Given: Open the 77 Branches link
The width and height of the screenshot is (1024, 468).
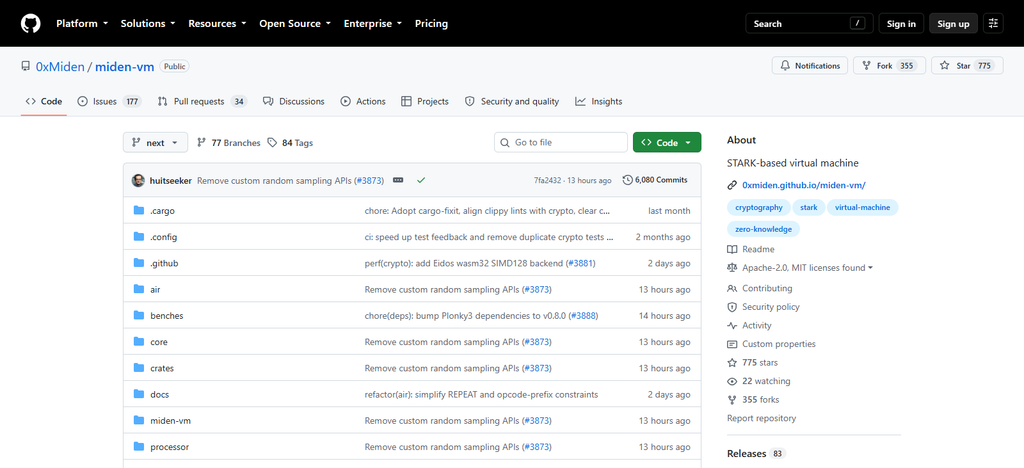Looking at the screenshot, I should (229, 142).
